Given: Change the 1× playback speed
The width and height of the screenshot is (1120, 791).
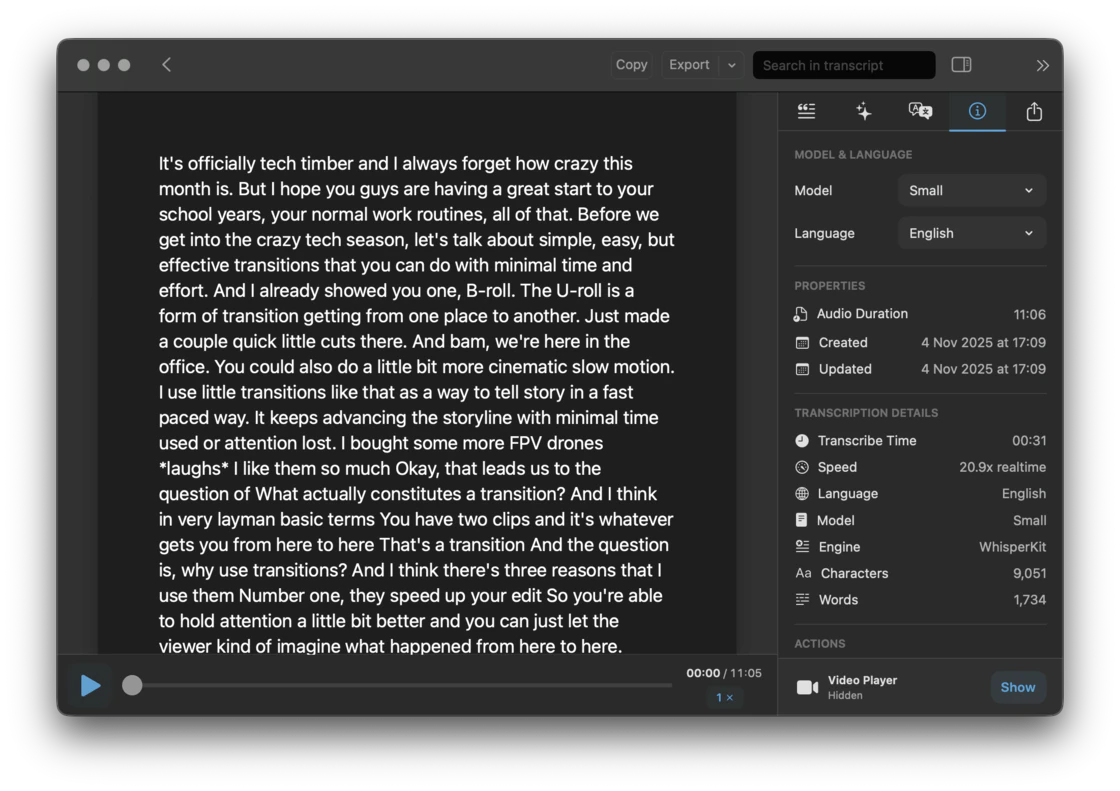Looking at the screenshot, I should (x=724, y=697).
